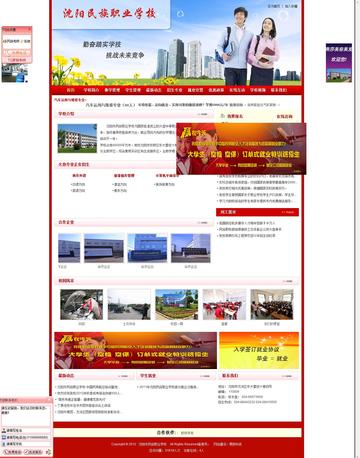Open the more link on the 学校介绍 header
Screen dimensions: 360x458
202,114
